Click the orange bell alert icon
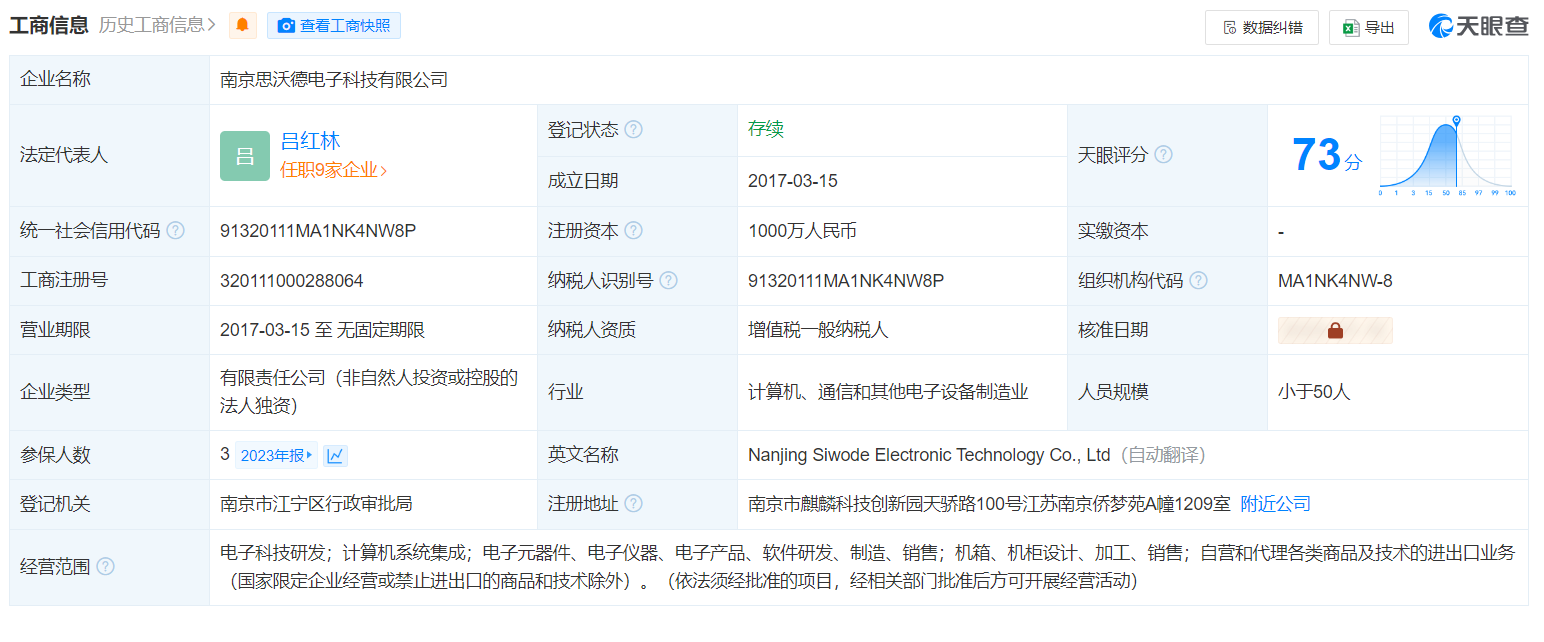 pyautogui.click(x=242, y=26)
